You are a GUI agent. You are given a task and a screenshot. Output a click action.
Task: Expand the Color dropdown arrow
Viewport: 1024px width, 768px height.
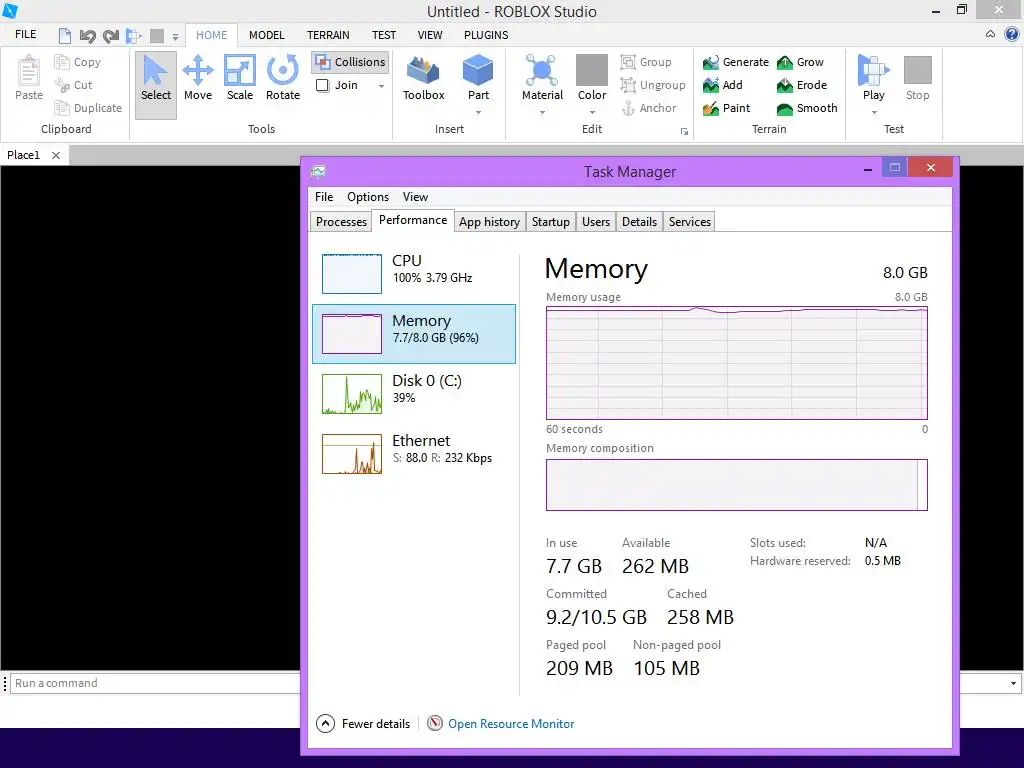click(592, 112)
